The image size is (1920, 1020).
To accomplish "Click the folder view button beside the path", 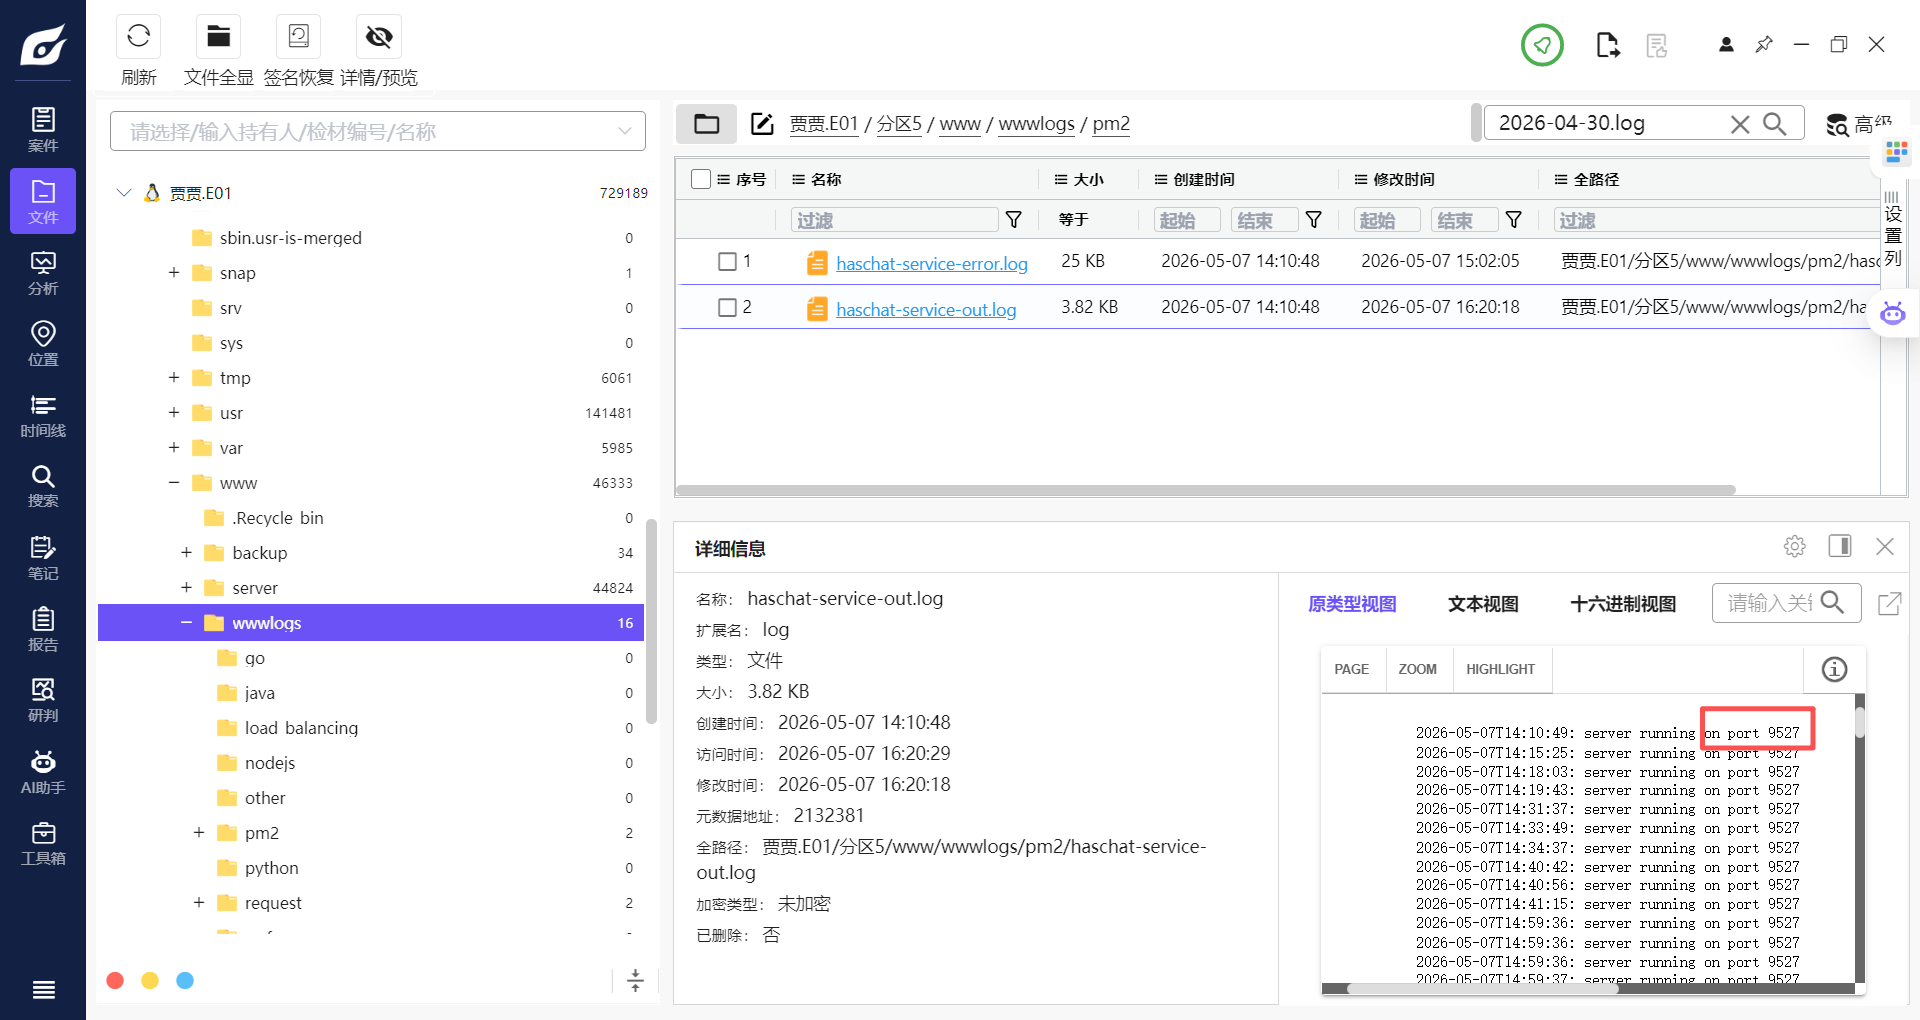I will coord(707,124).
